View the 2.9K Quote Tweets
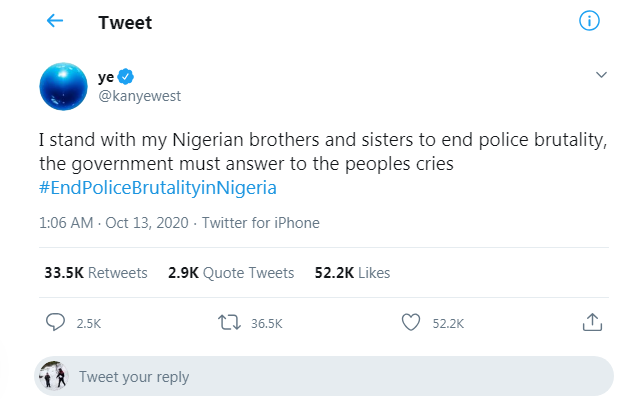 [230, 272]
